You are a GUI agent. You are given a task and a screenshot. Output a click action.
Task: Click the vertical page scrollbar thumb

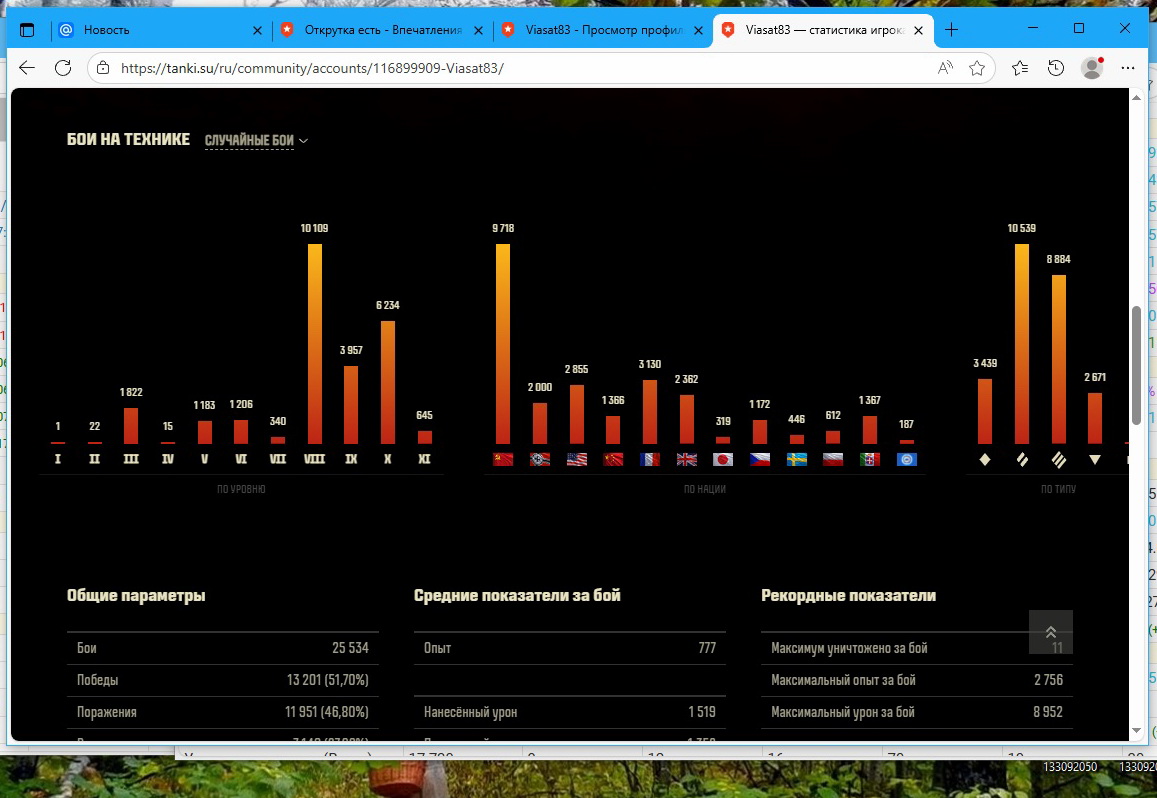pos(1136,364)
